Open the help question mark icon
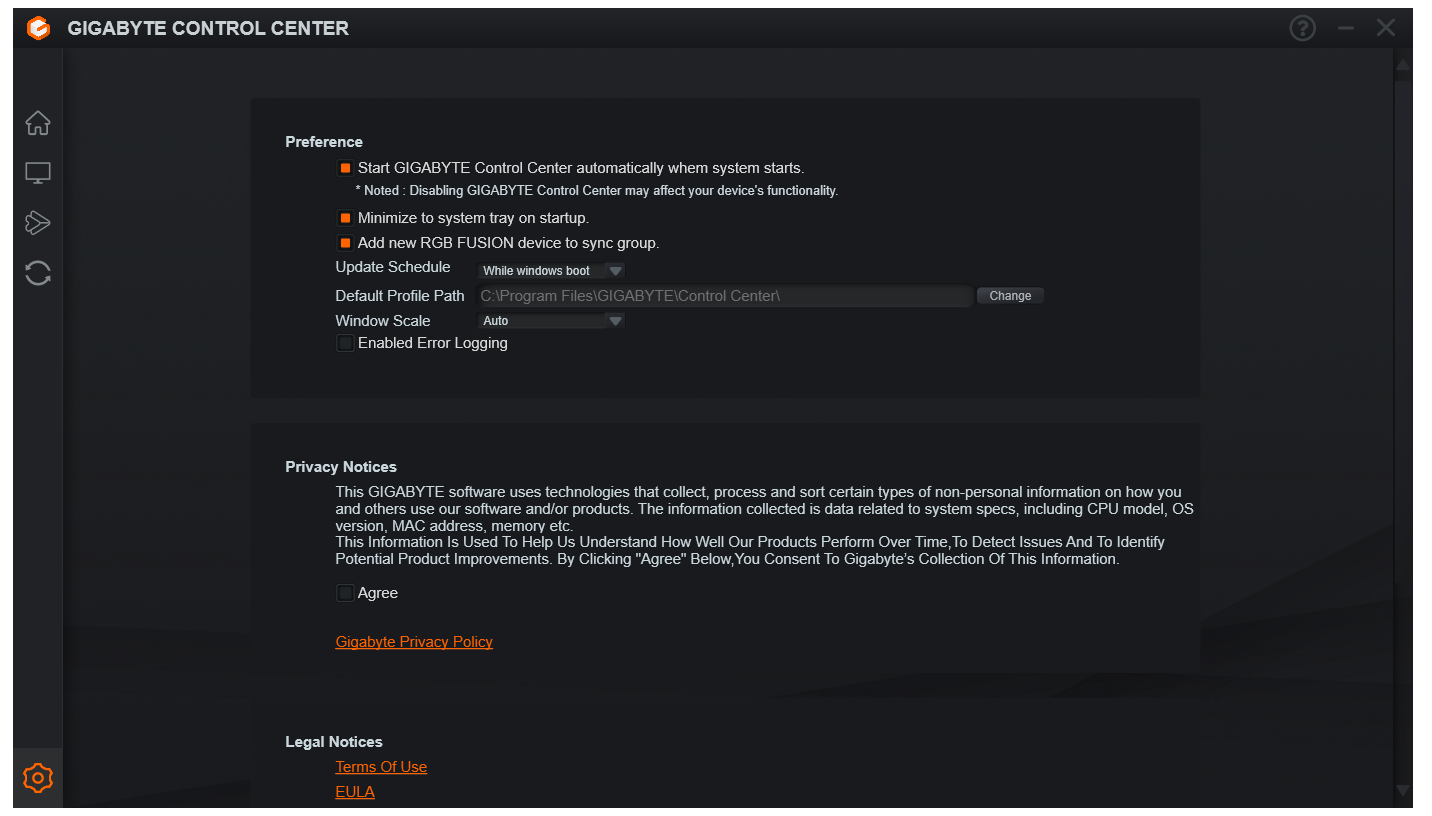This screenshot has height=816, width=1432. click(1302, 28)
